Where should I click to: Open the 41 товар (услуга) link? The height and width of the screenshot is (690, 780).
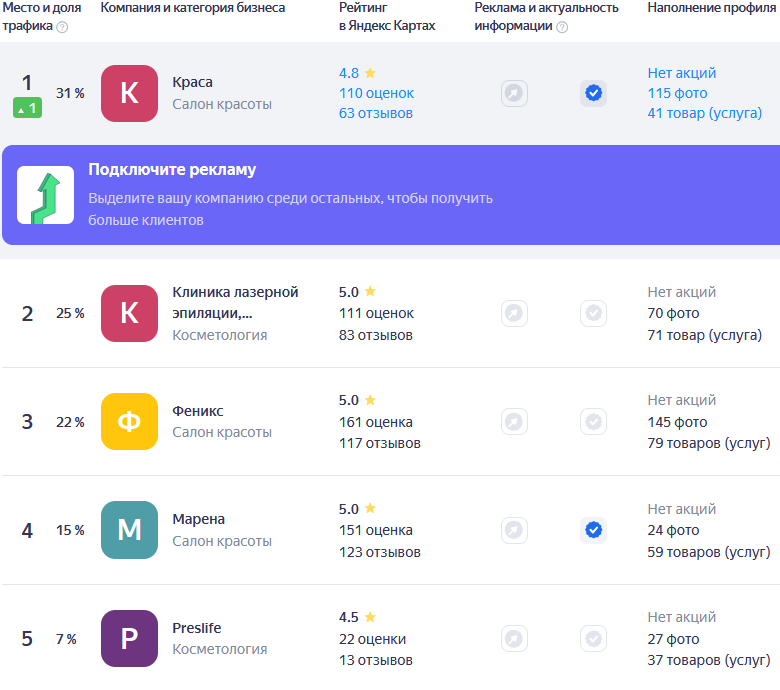click(704, 113)
